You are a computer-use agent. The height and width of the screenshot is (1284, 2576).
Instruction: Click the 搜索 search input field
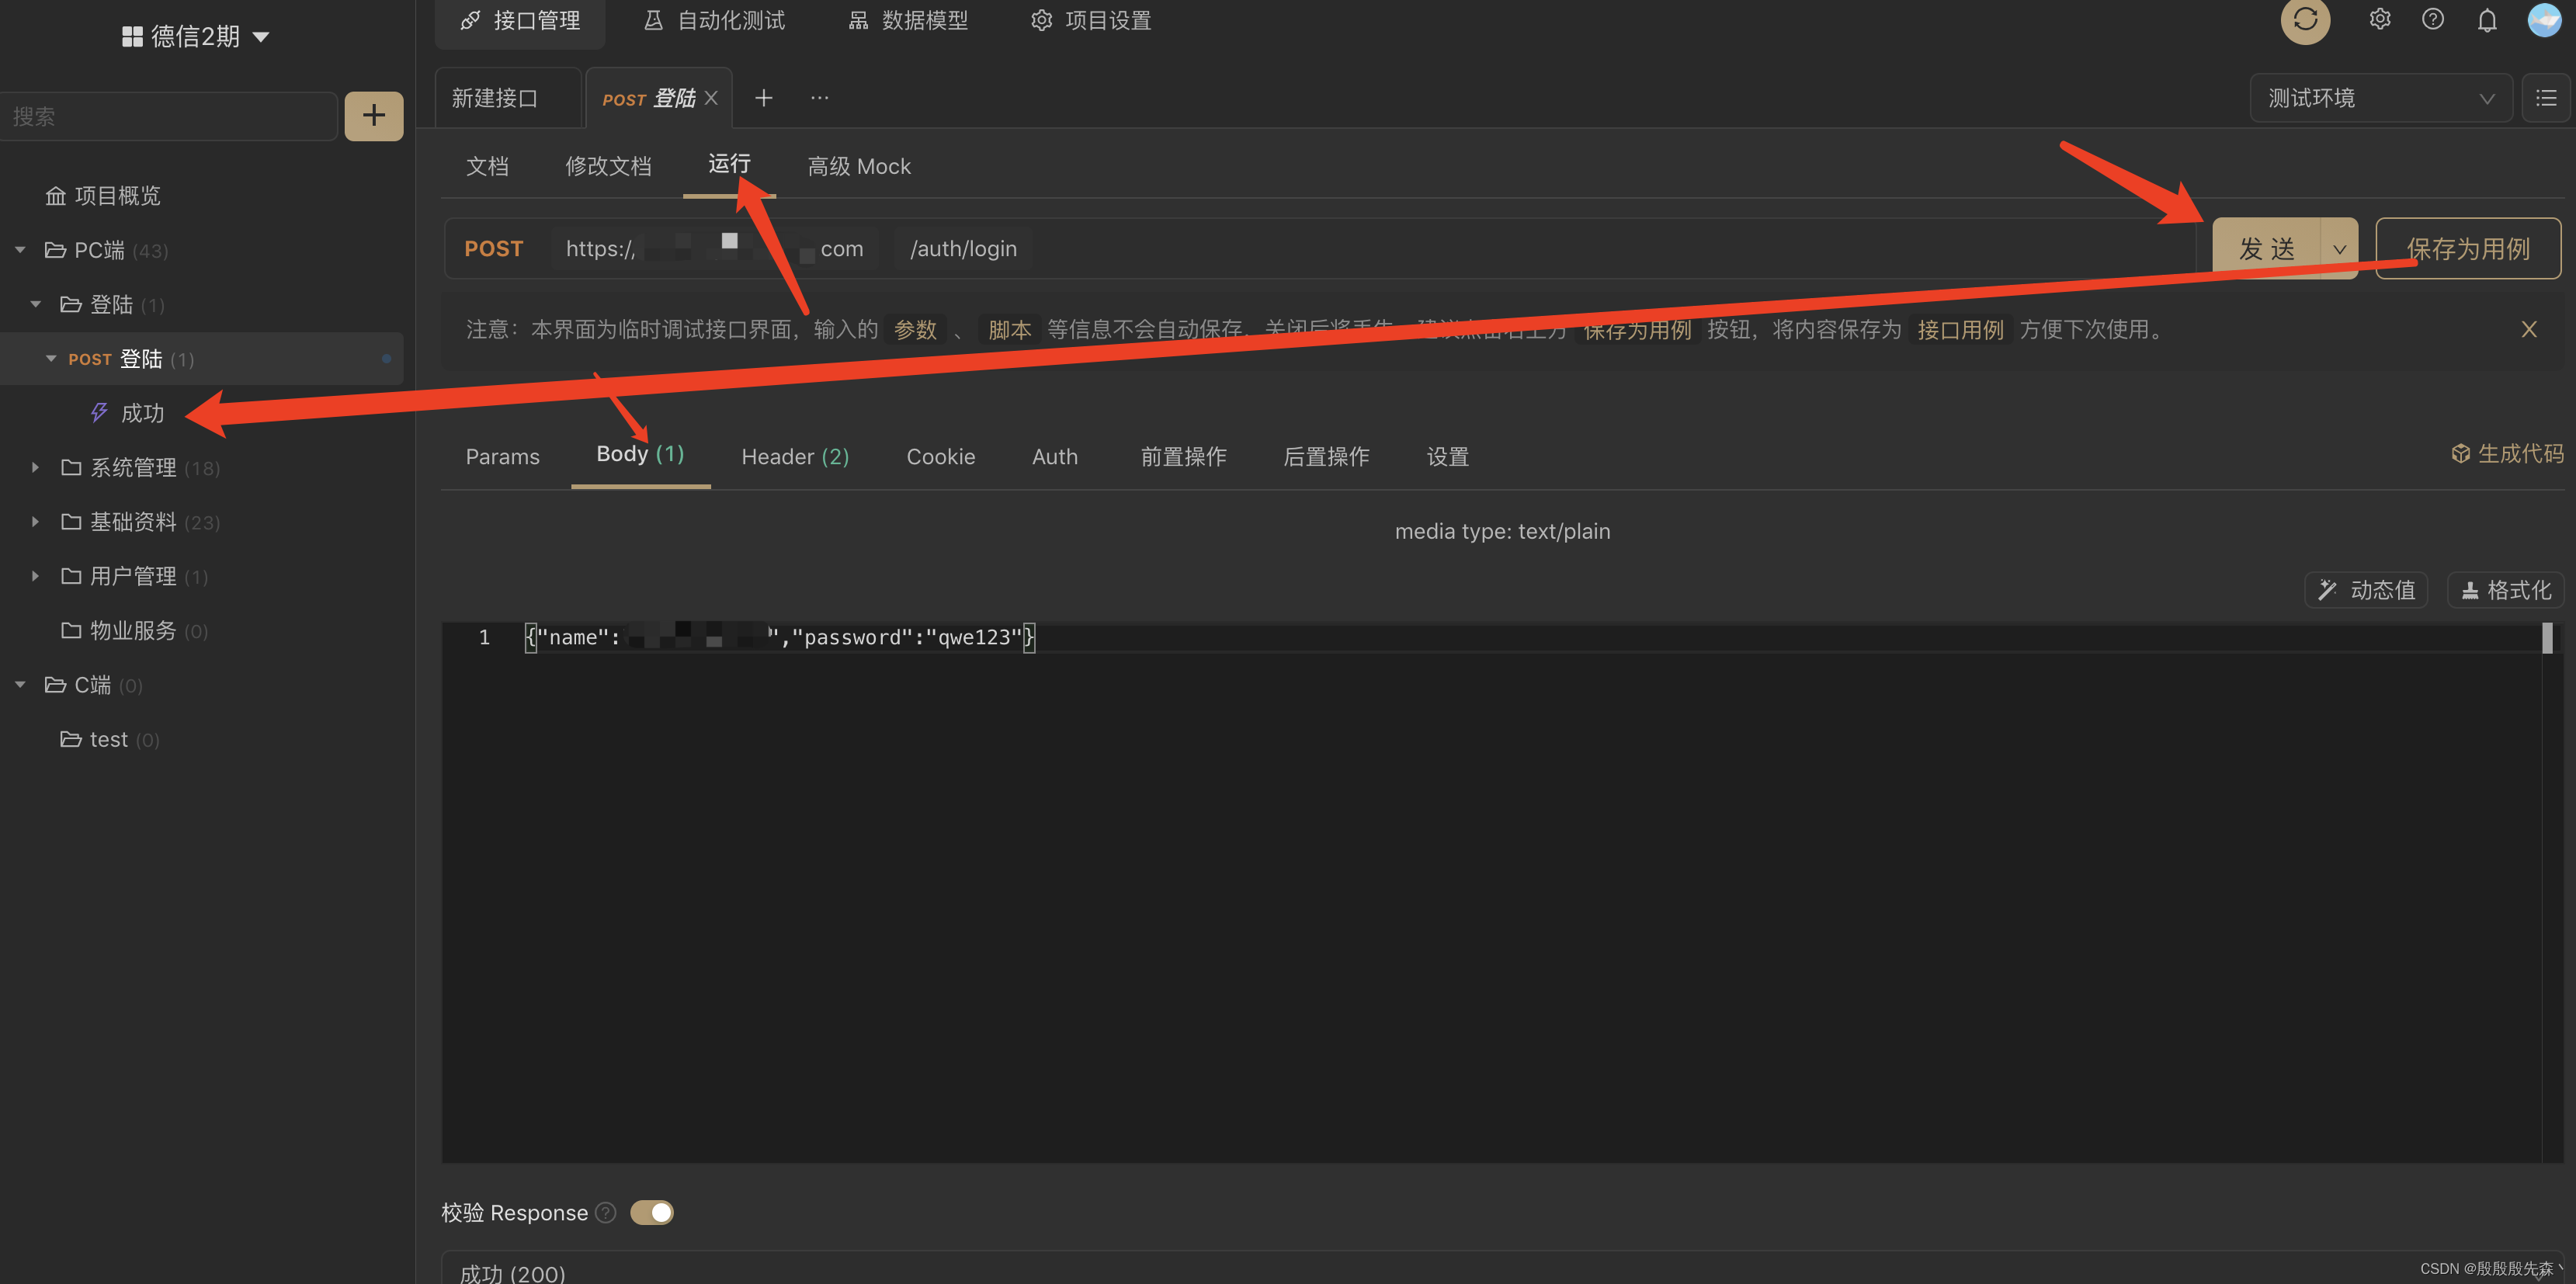(x=168, y=116)
